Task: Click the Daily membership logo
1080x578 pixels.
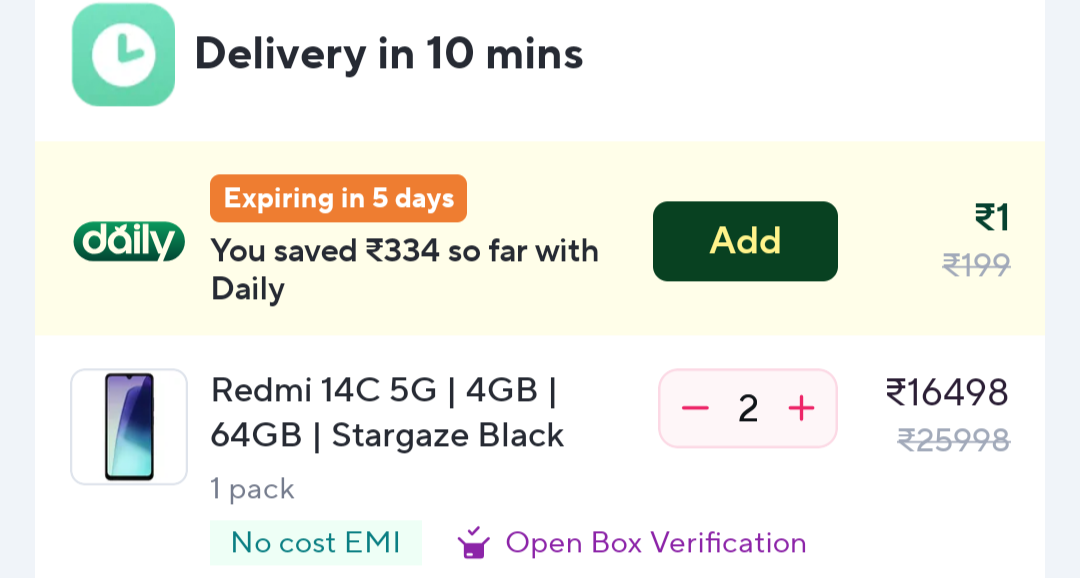Action: (x=129, y=241)
